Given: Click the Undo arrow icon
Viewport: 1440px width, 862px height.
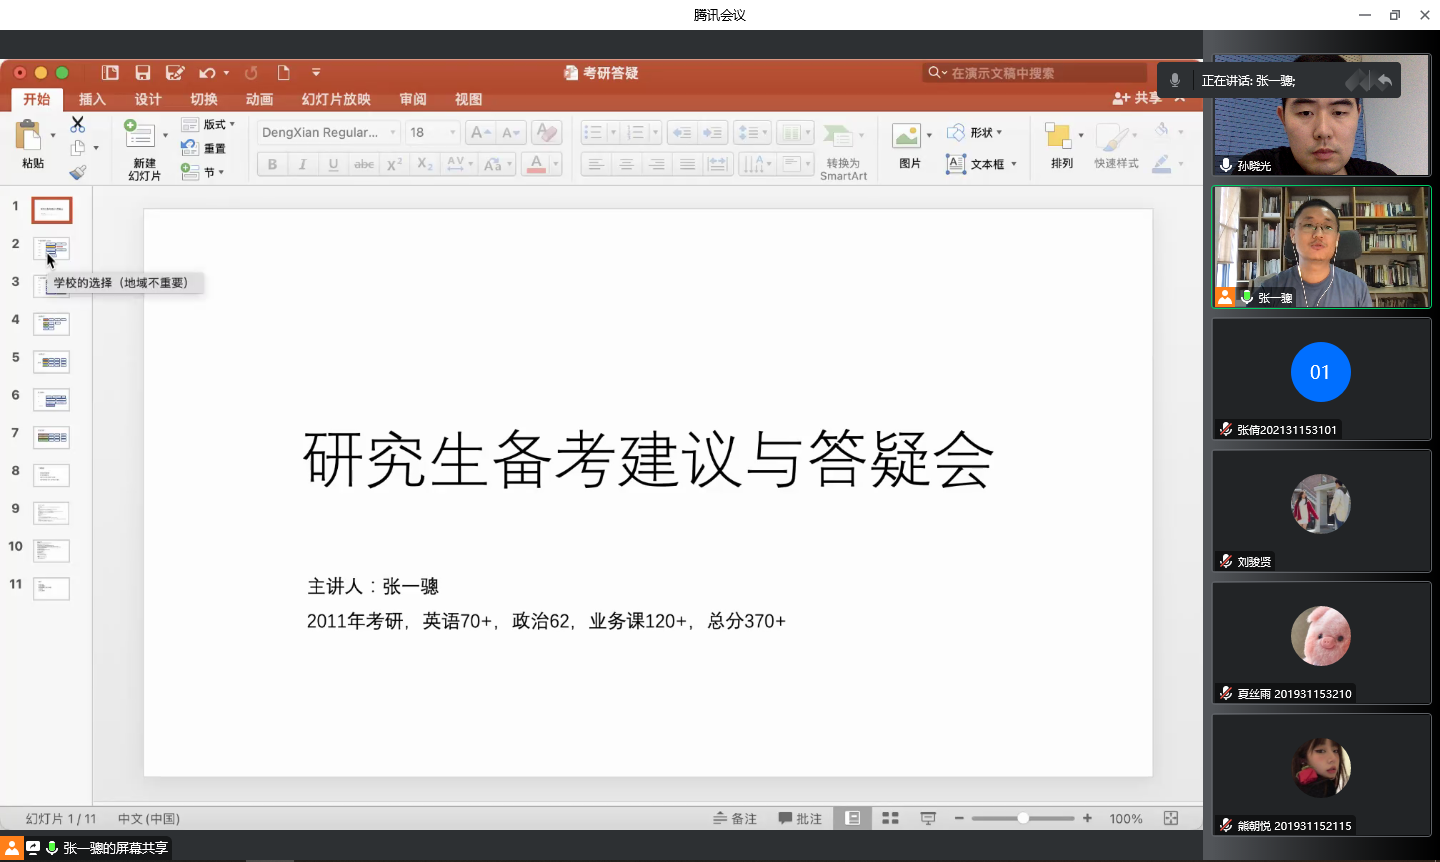Looking at the screenshot, I should coord(206,73).
